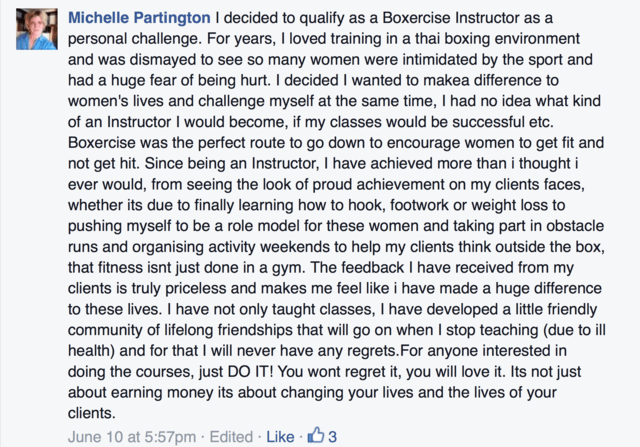The width and height of the screenshot is (640, 447).
Task: View the 3 people who liked
Action: pos(333,437)
